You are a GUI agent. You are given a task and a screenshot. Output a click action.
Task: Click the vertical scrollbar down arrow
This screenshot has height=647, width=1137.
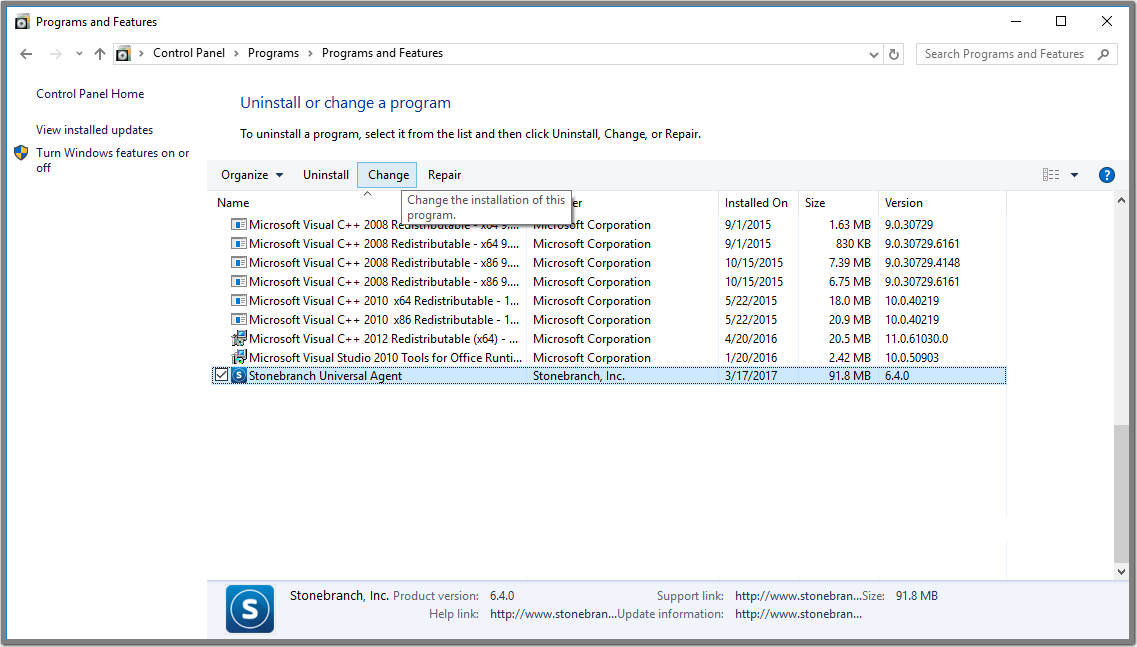(x=1121, y=571)
